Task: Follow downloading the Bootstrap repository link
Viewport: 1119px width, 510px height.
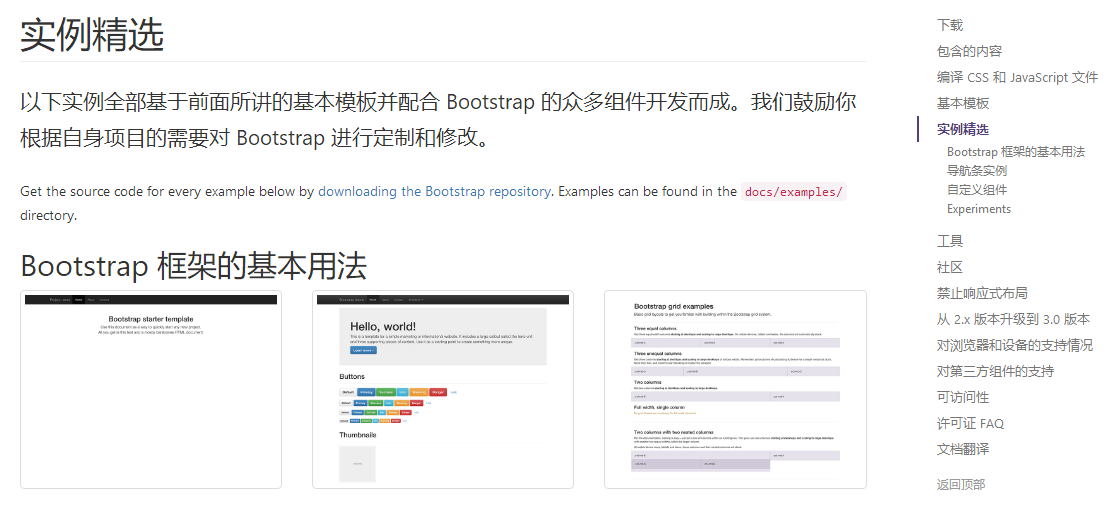Action: 434,191
